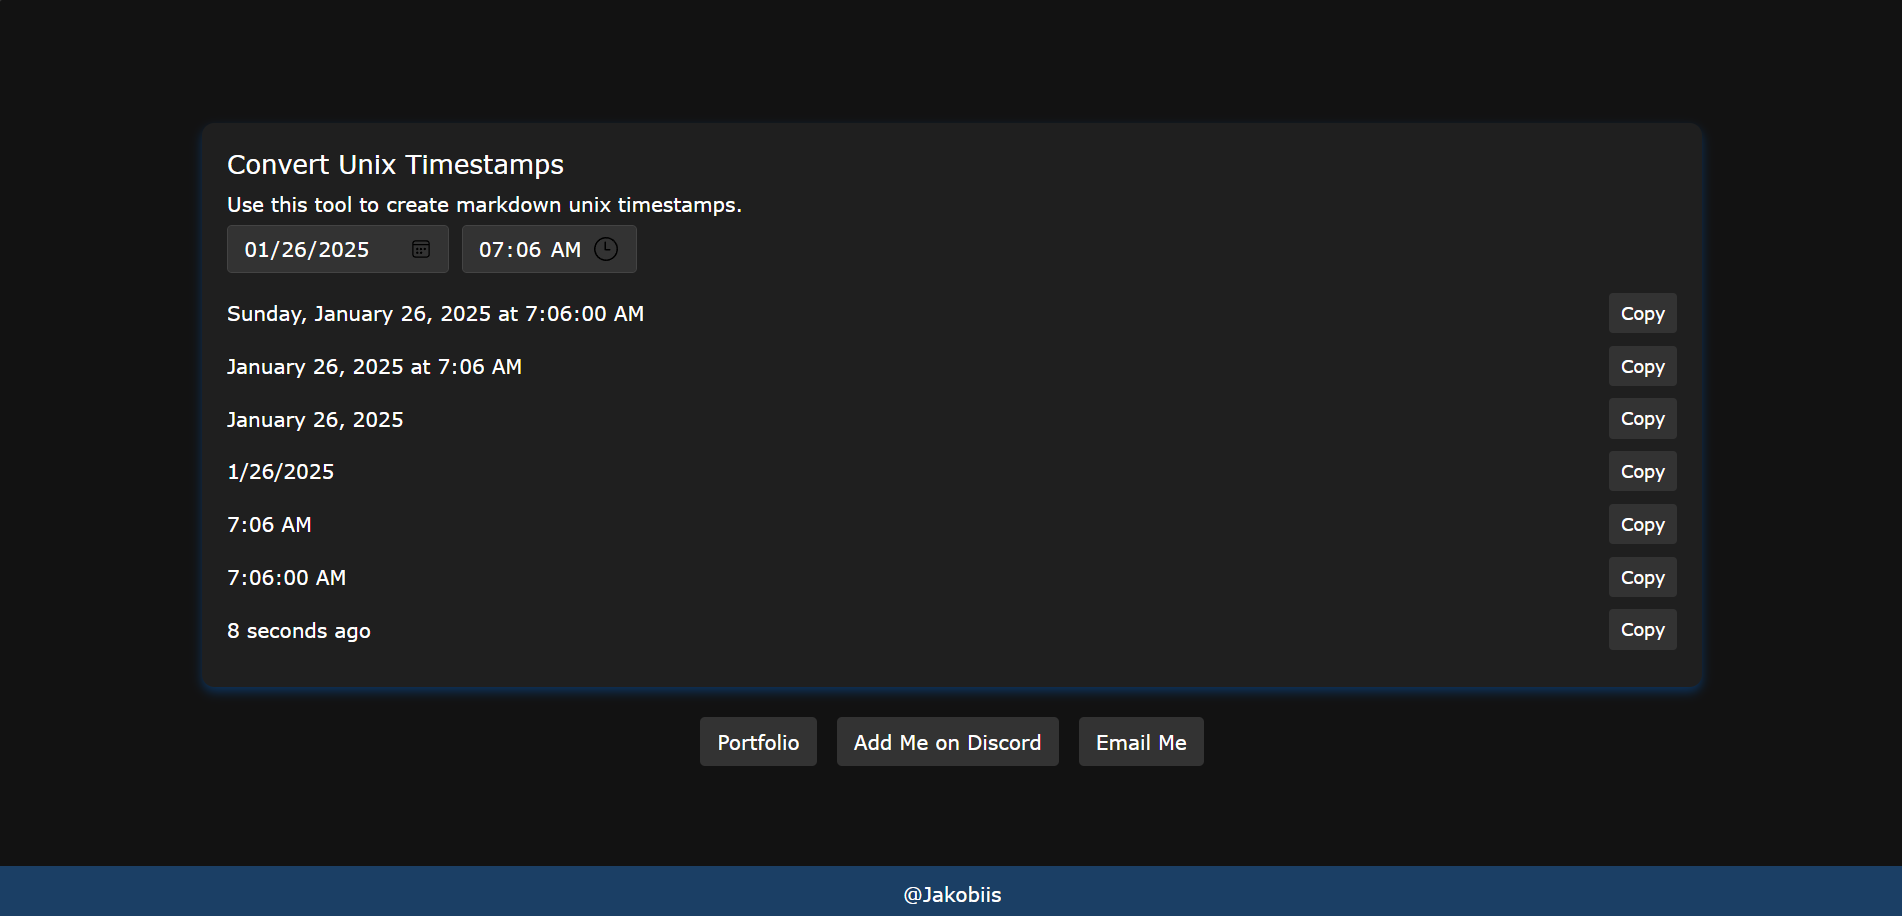The width and height of the screenshot is (1902, 916).
Task: Select the AM period in the time field
Action: tap(566, 250)
